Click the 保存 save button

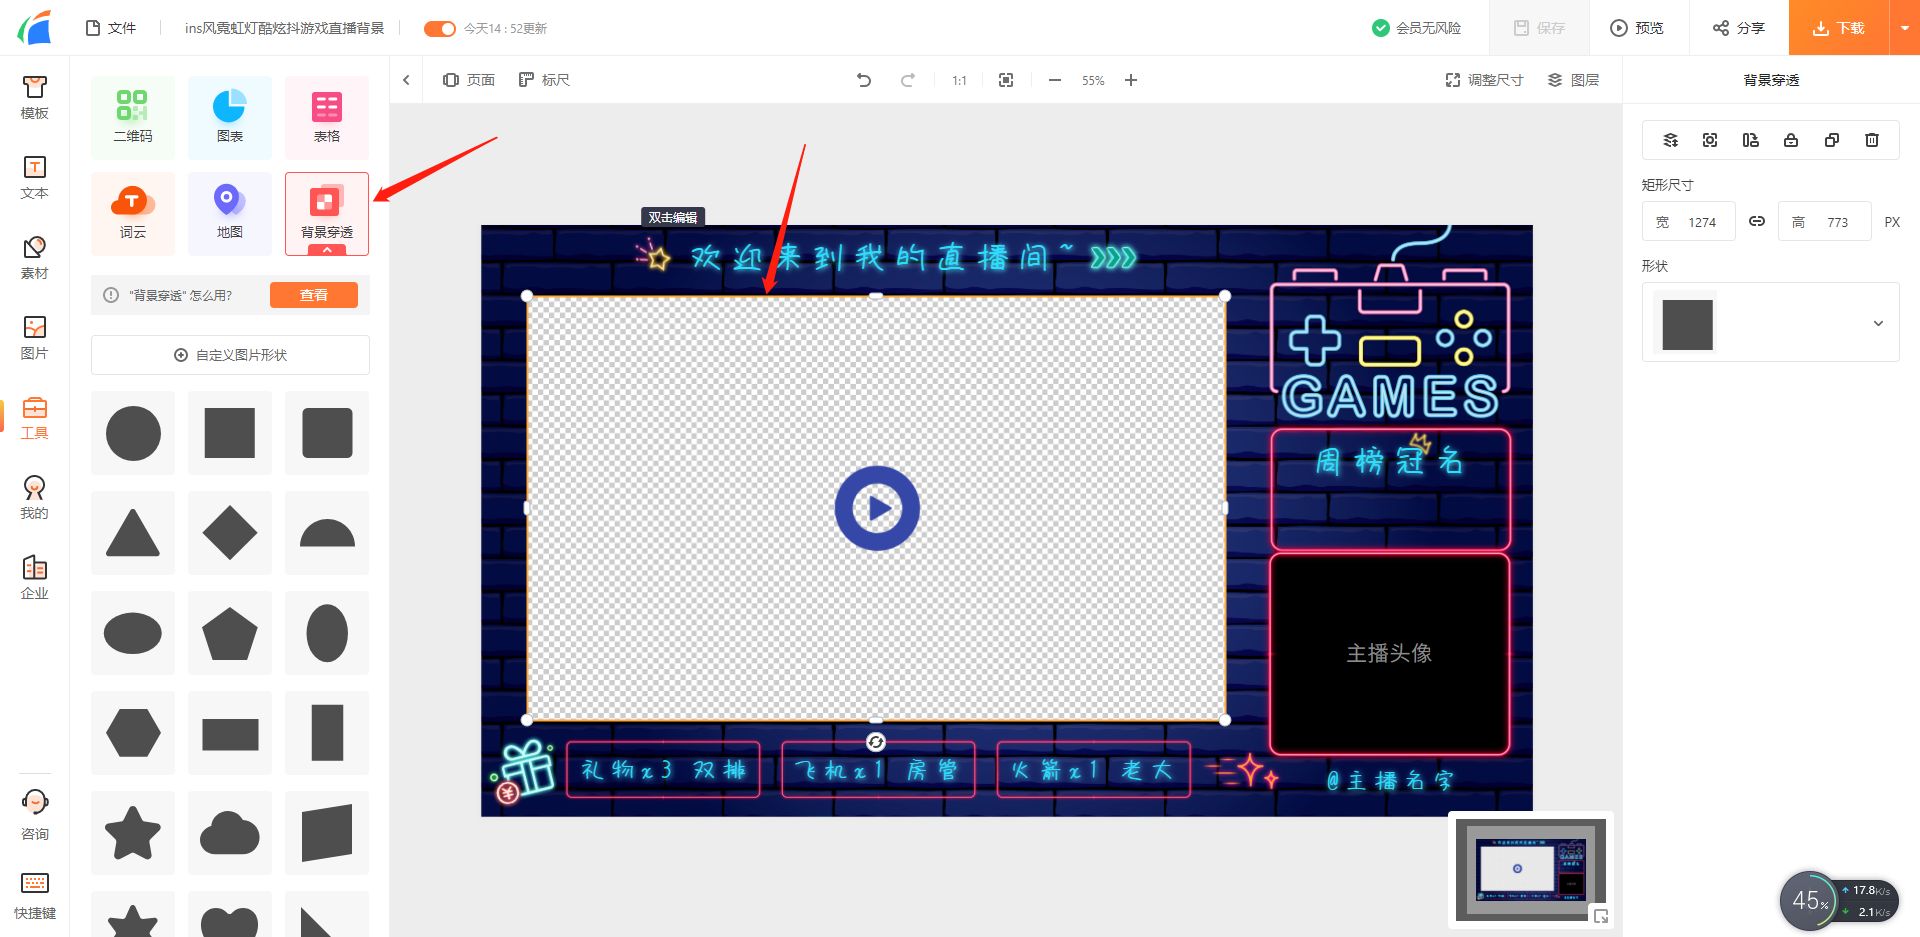pyautogui.click(x=1539, y=28)
